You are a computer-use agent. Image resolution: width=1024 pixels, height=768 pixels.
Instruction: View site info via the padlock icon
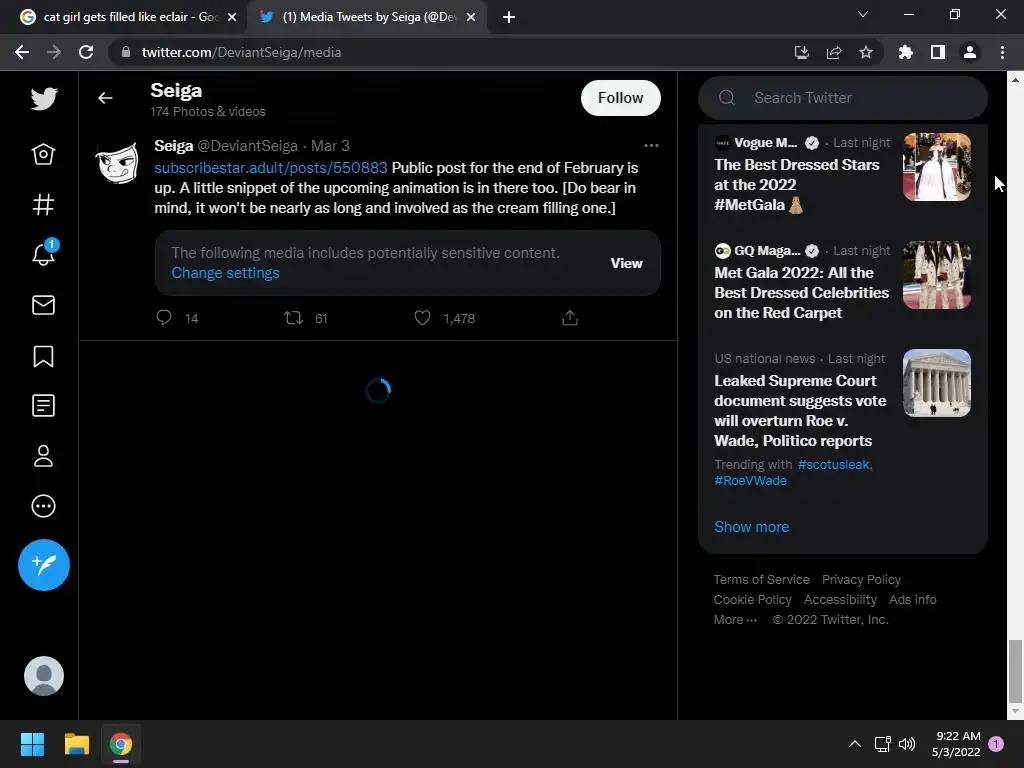pos(126,52)
